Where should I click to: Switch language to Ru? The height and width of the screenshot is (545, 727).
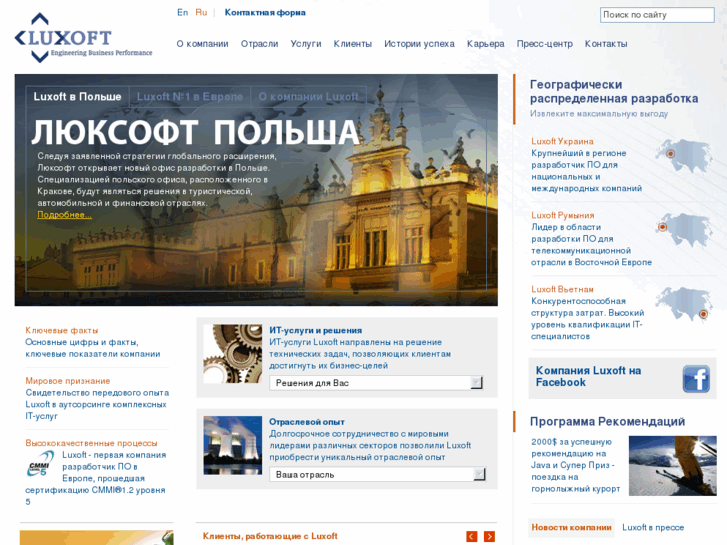click(x=201, y=13)
